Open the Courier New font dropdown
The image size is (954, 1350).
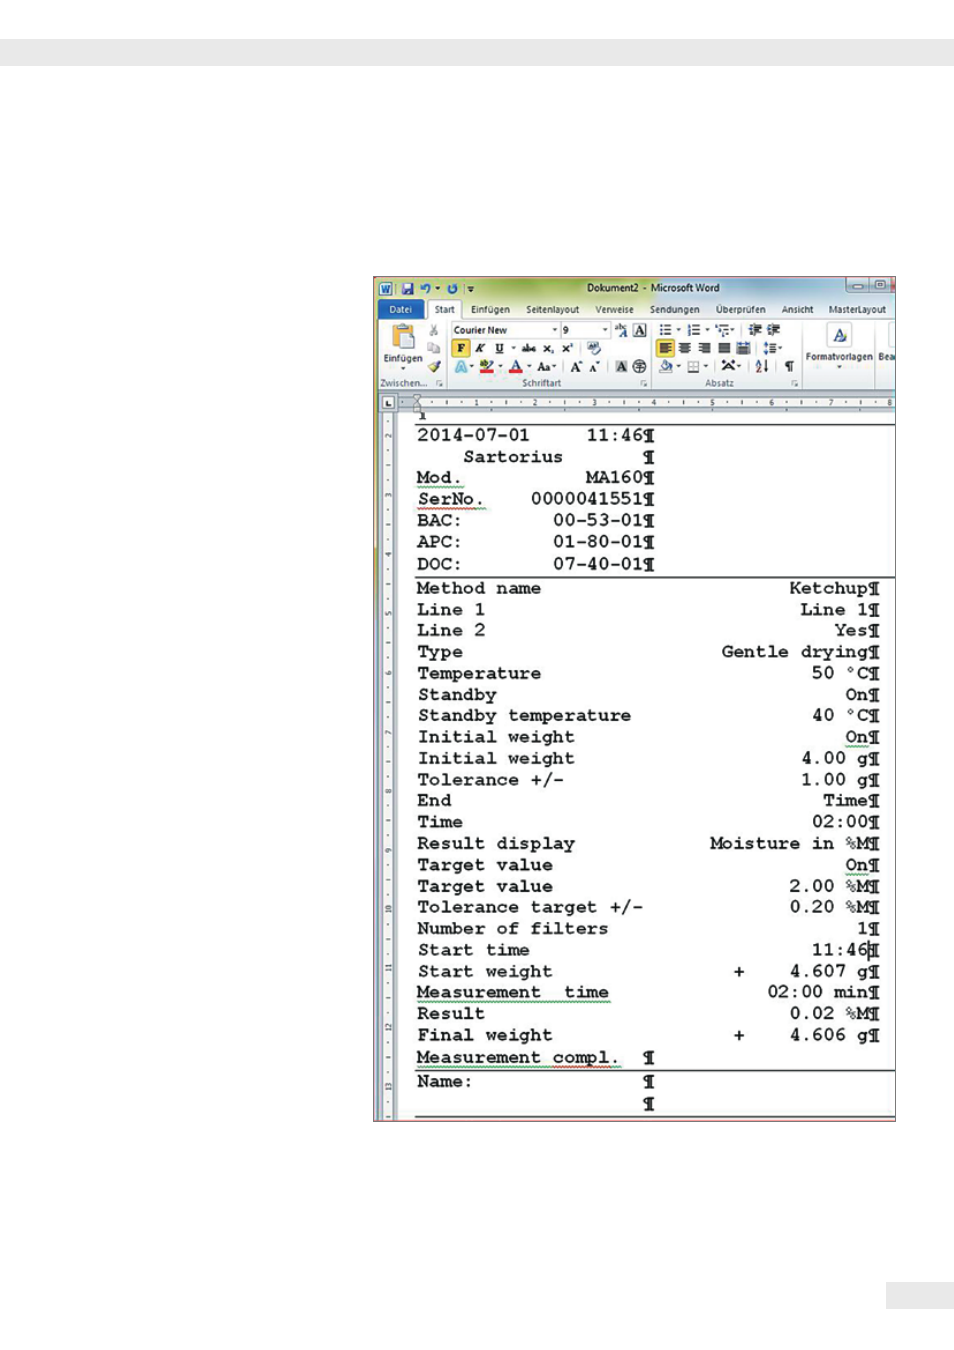tap(555, 330)
